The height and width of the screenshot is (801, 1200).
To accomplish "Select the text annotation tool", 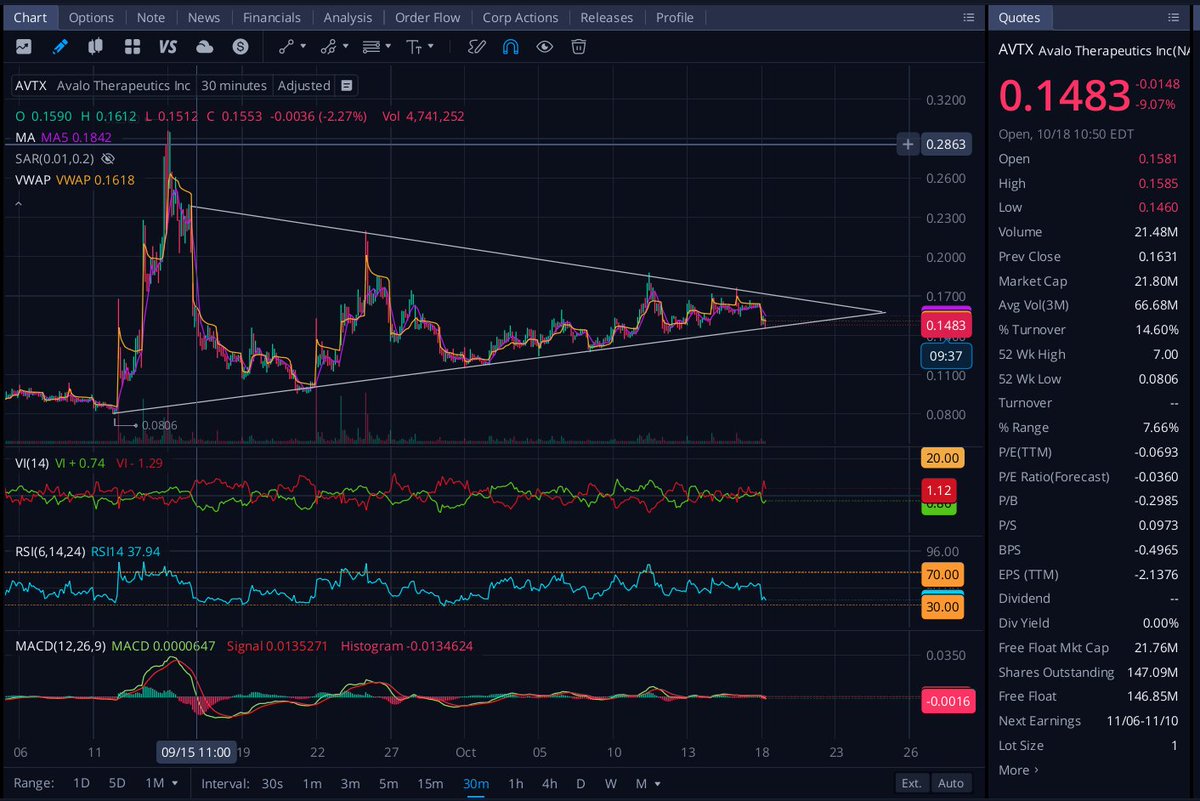I will 414,46.
